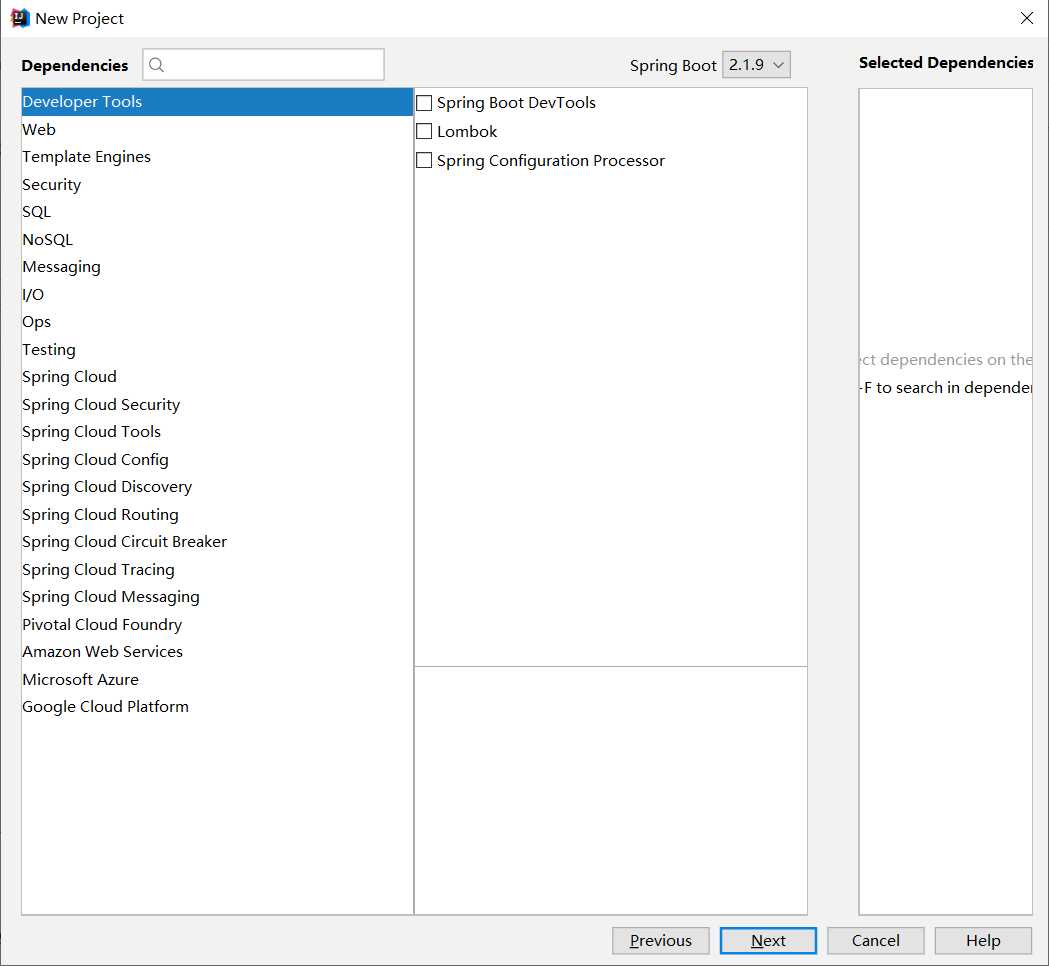This screenshot has width=1049, height=966.
Task: Select the I/O category
Action: [217, 294]
